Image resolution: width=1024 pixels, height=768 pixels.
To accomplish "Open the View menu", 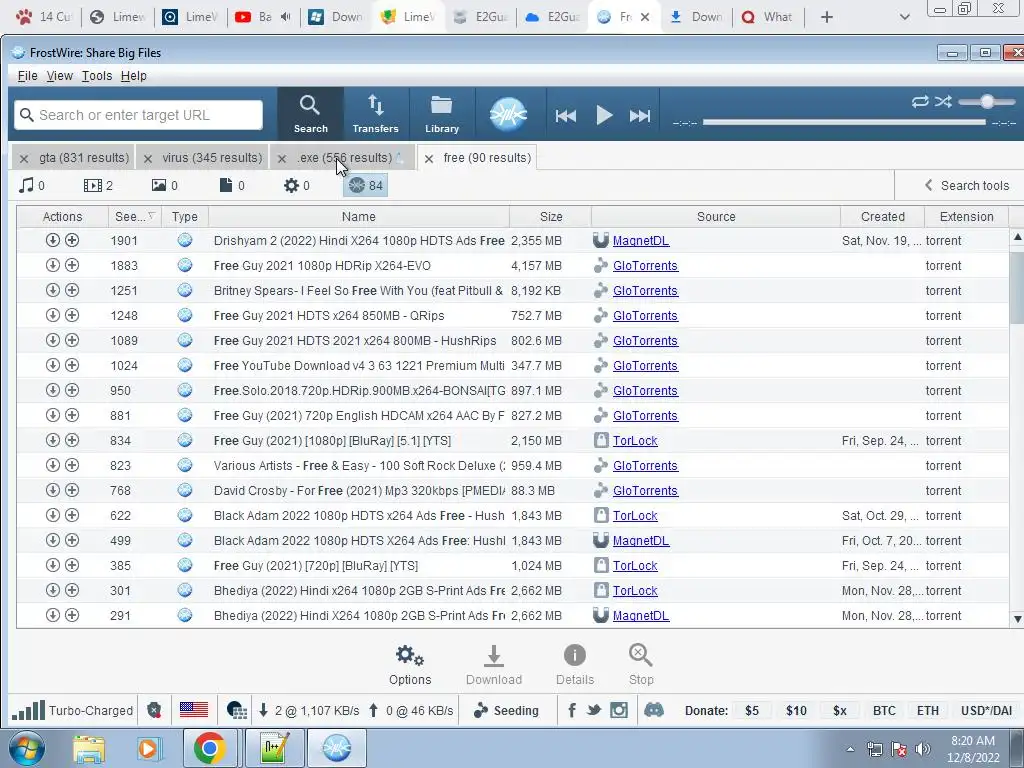I will pyautogui.click(x=59, y=76).
